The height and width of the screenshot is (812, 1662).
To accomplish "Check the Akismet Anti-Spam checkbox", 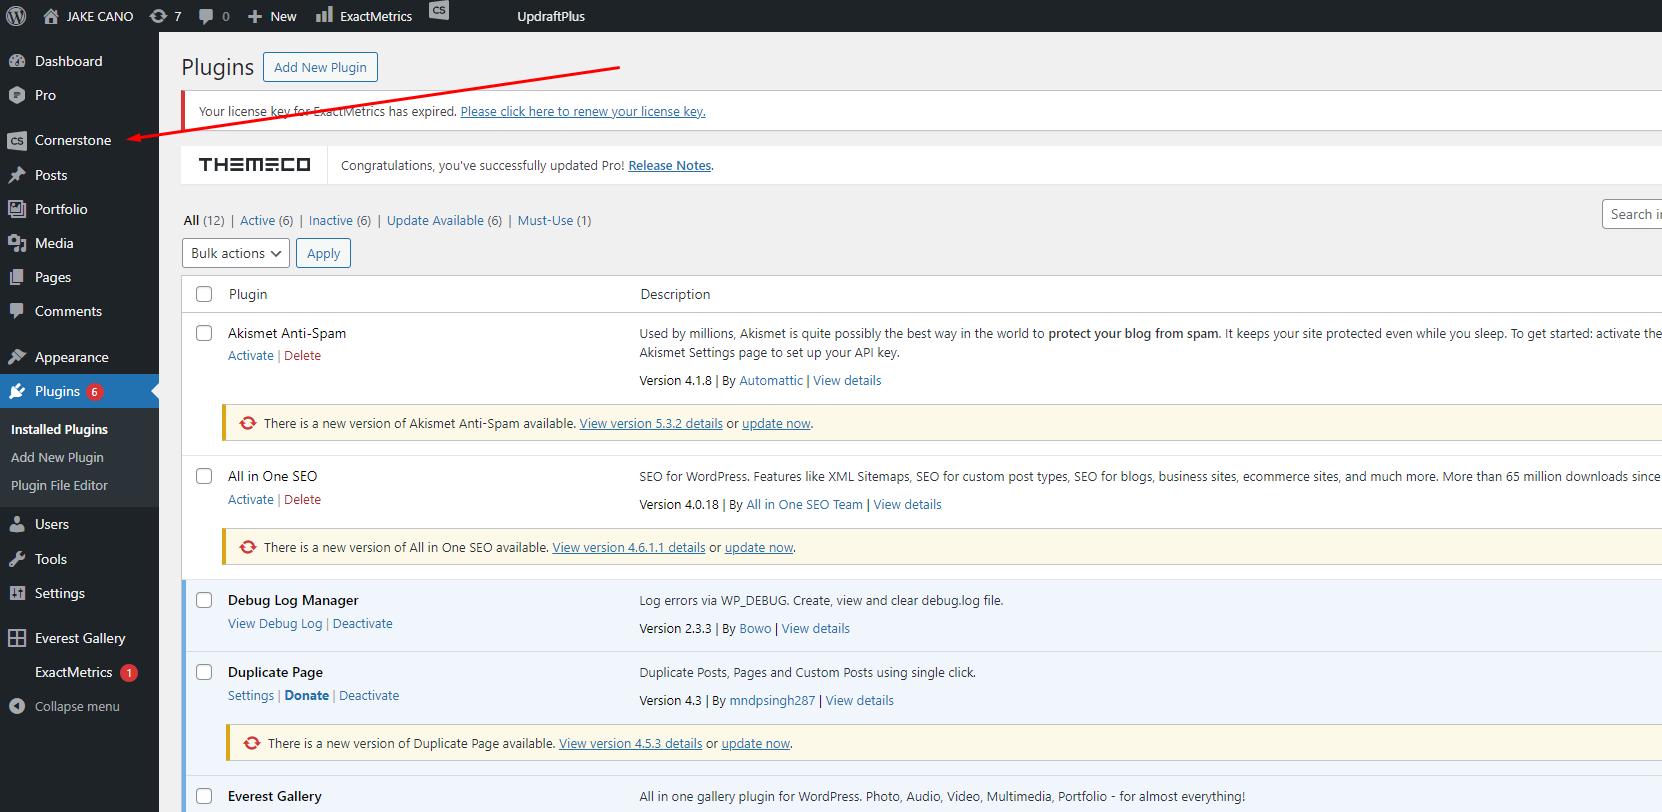I will (x=204, y=333).
